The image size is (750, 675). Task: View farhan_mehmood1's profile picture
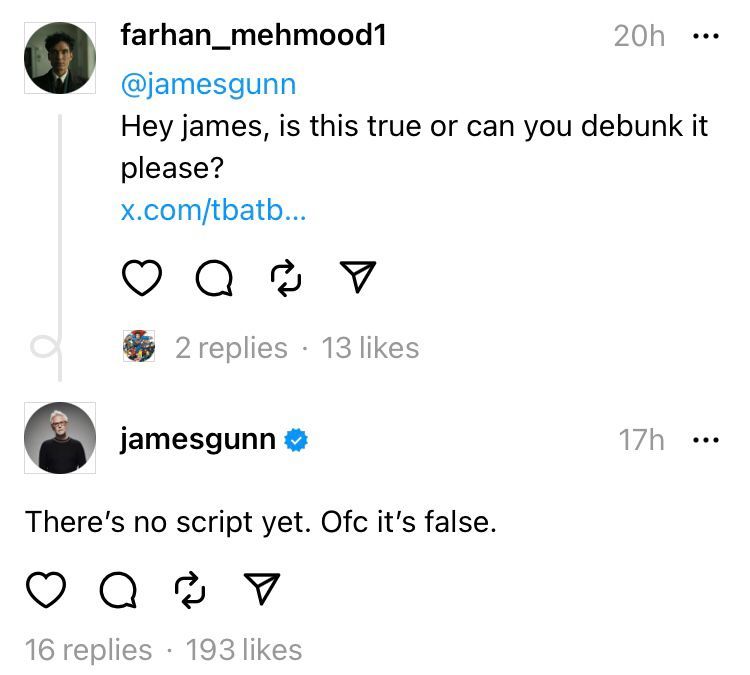coord(60,58)
